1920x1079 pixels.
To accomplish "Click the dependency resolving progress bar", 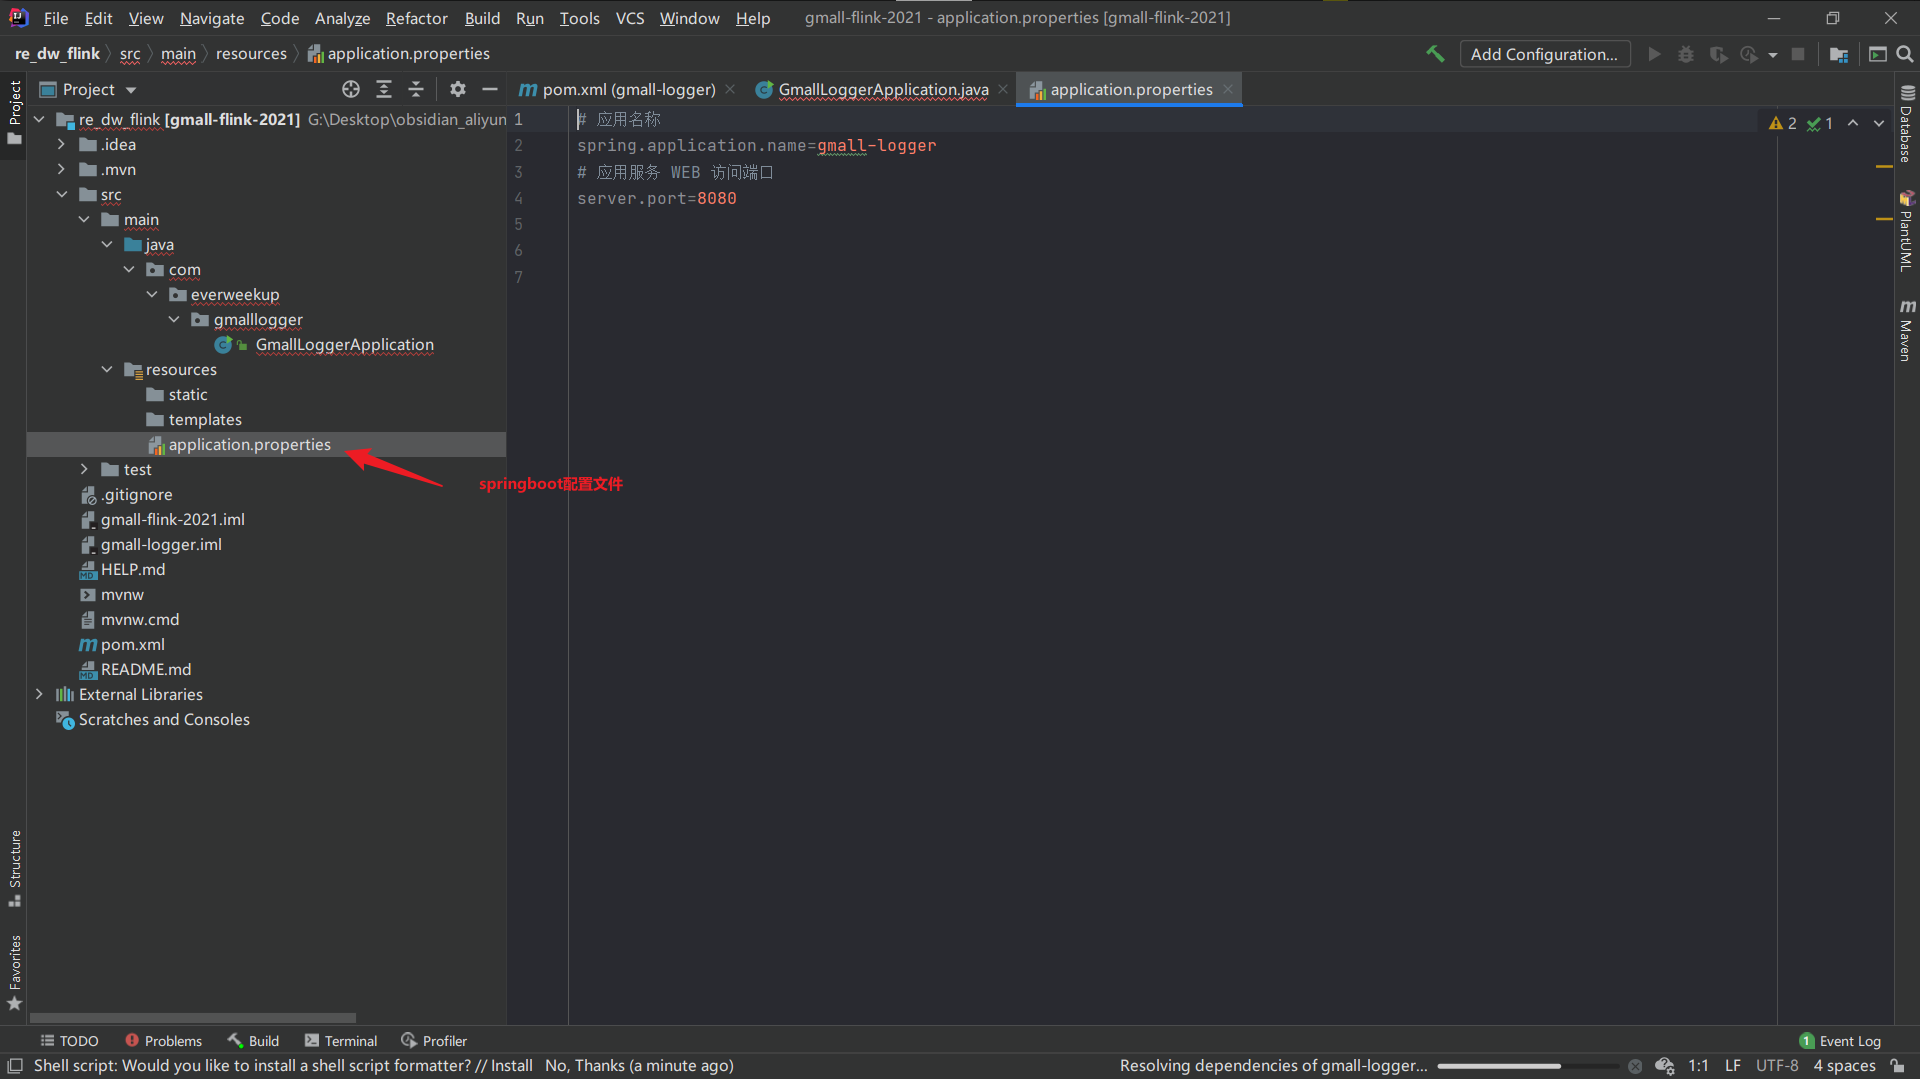I will 1528,1066.
